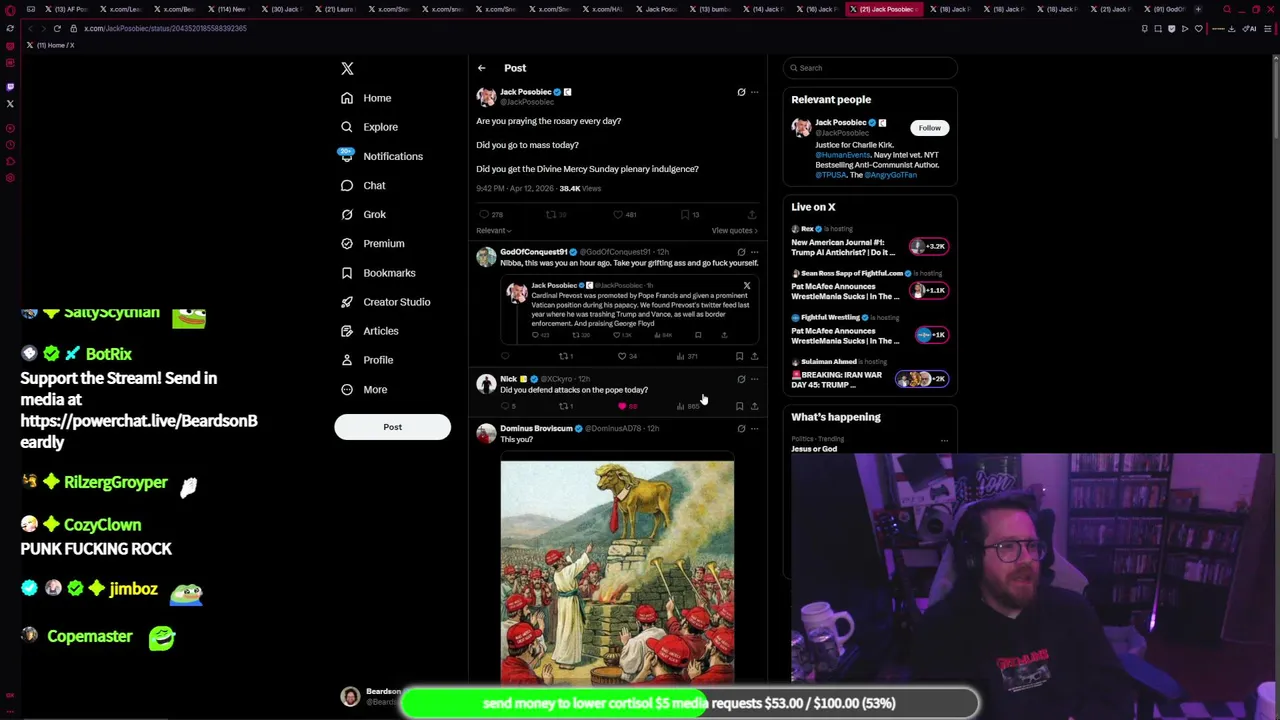Join Rex's New American Journal live space

pyautogui.click(x=929, y=246)
